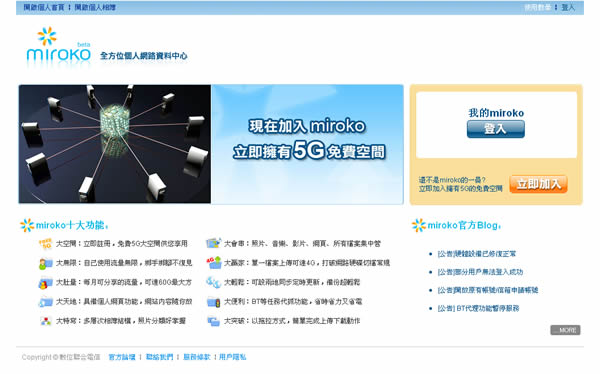Click the blue 登入 button under 我的miroko
Viewport: 600px width, 374px height.
tap(496, 129)
